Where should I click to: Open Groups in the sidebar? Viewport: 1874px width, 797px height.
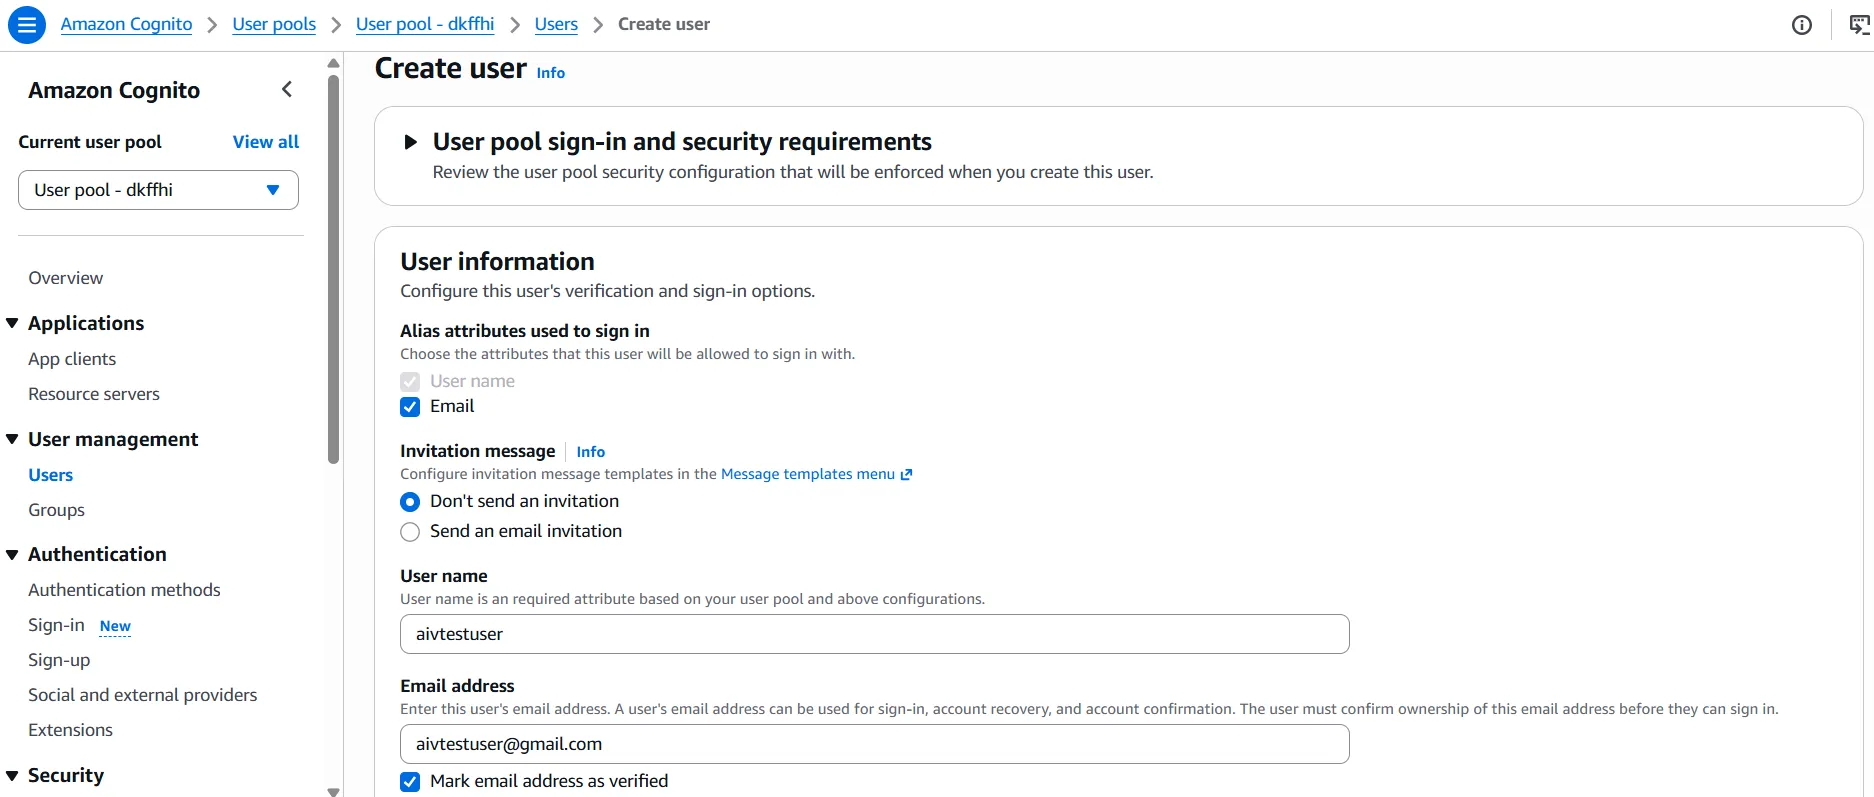[56, 510]
